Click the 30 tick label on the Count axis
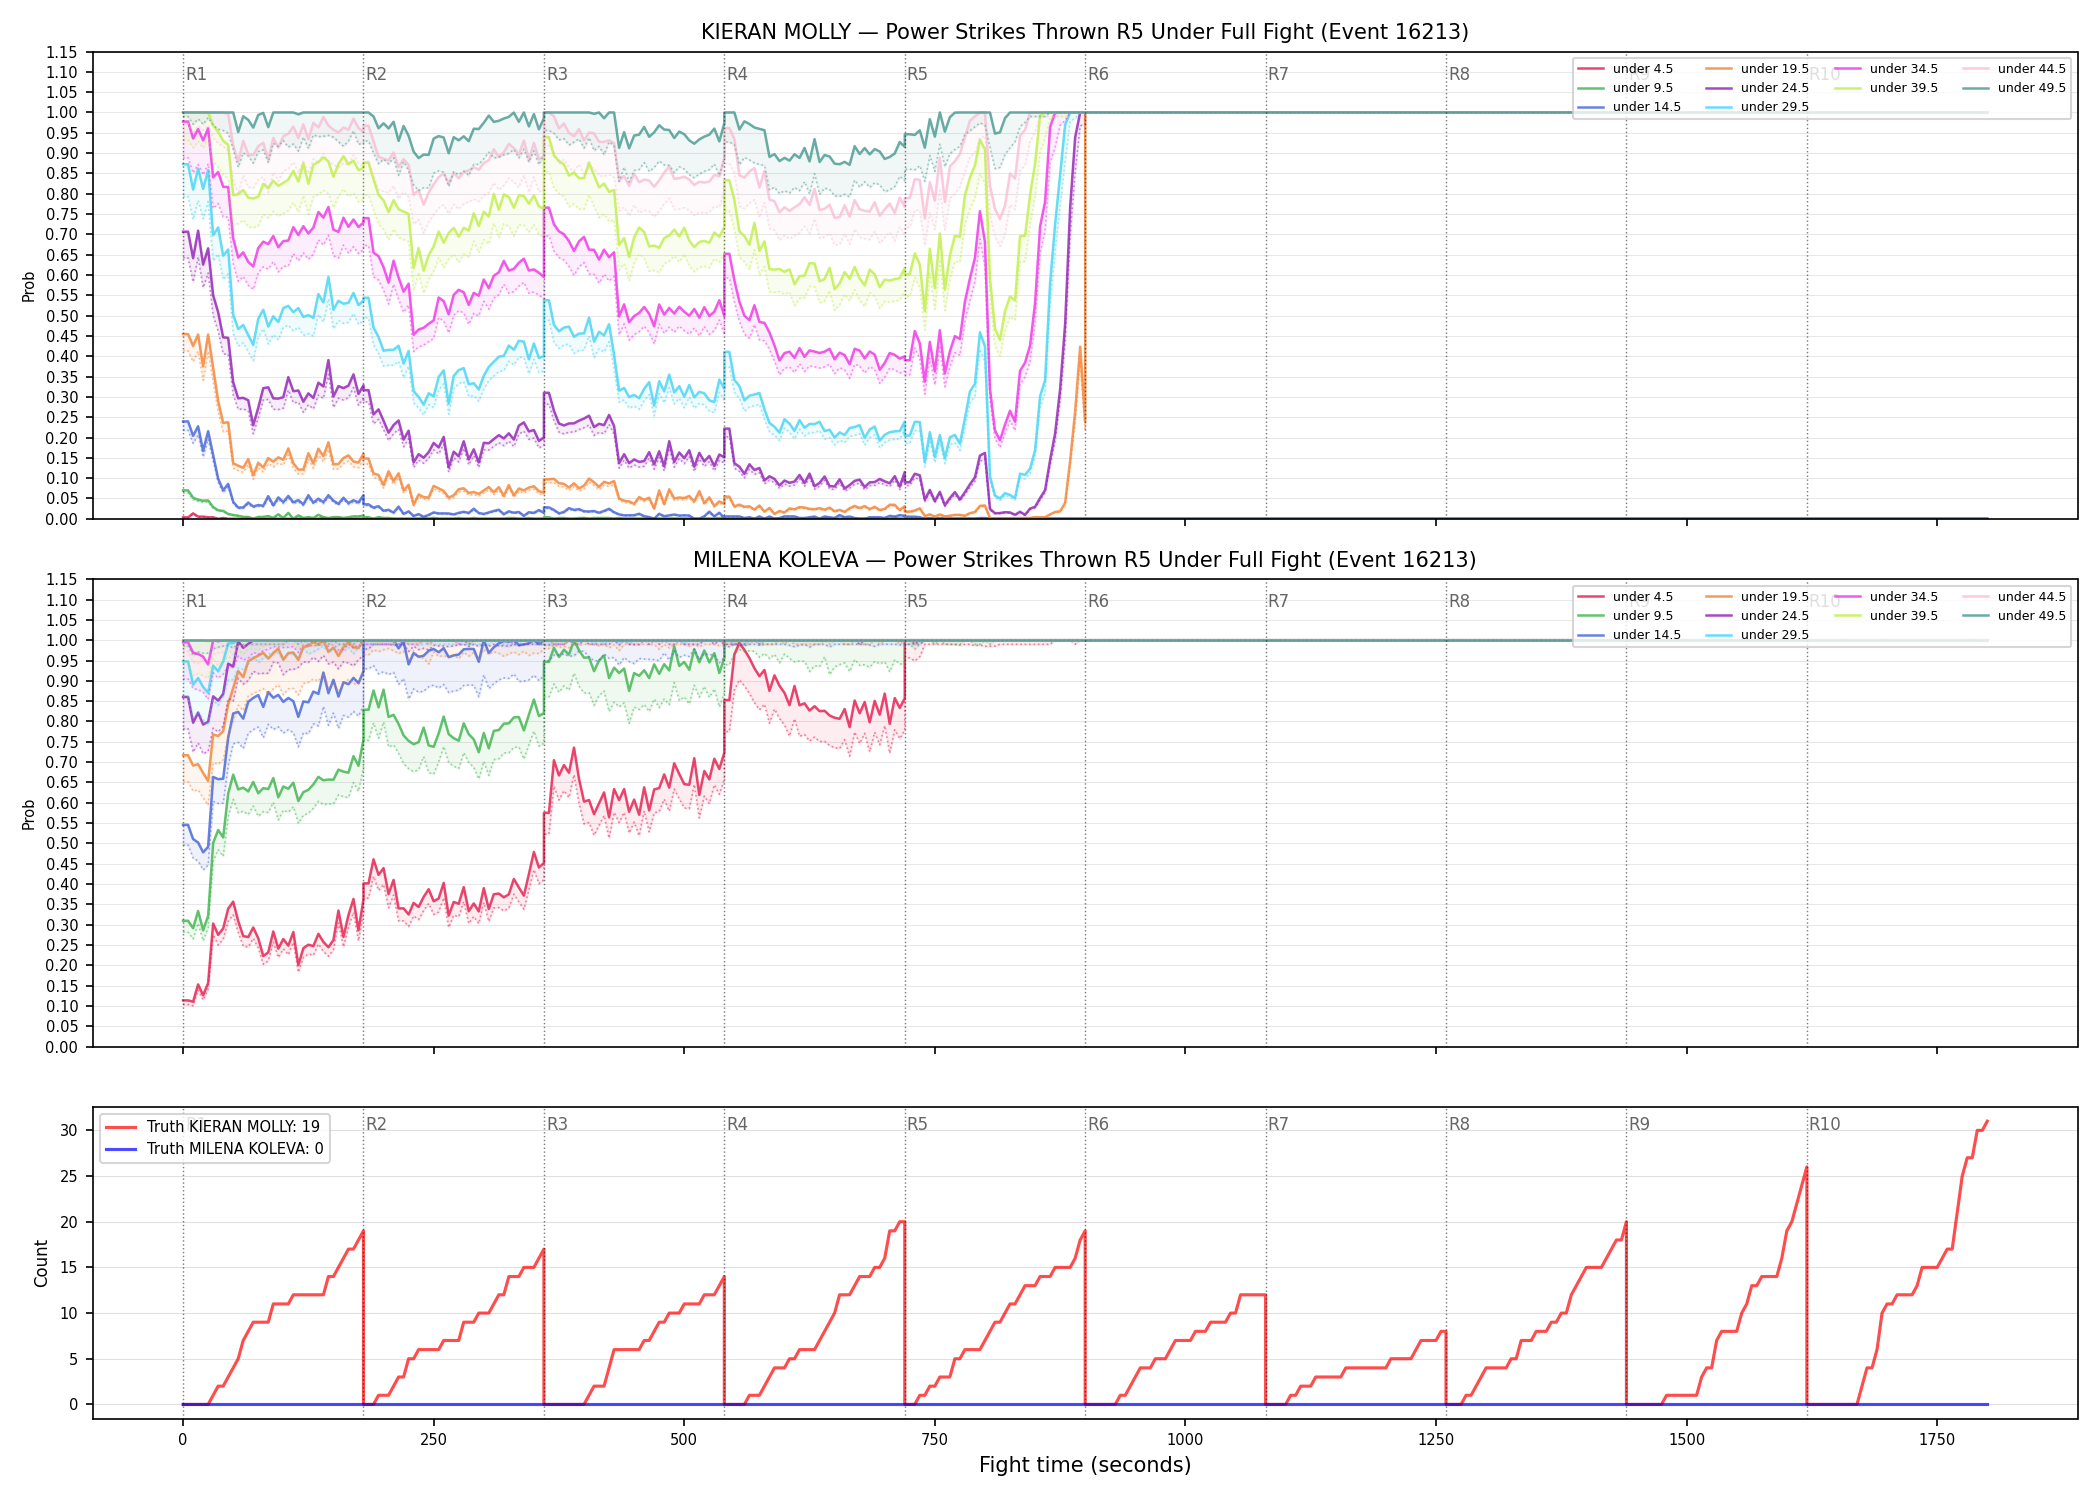The height and width of the screenshot is (1500, 2100). point(68,1131)
